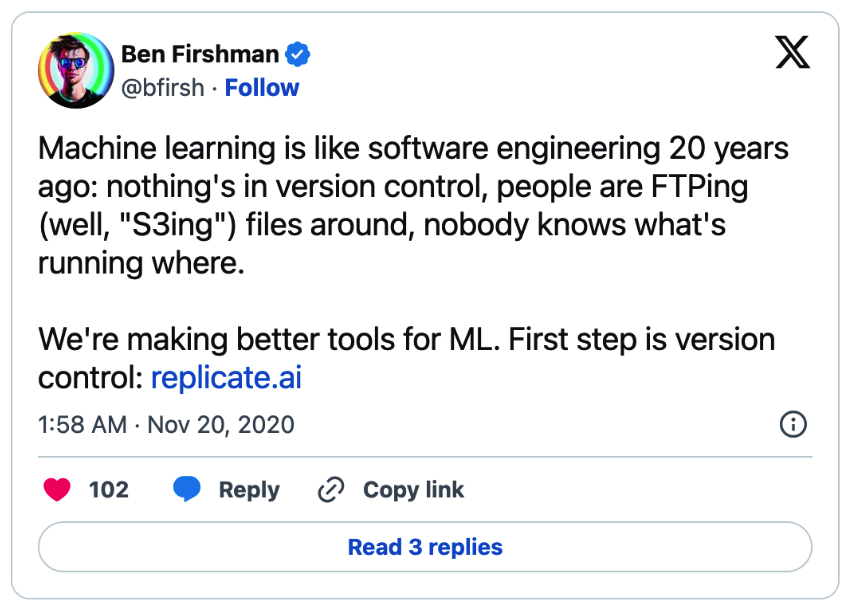Open the Read 3 replies button
The image size is (856, 612).
[x=425, y=547]
